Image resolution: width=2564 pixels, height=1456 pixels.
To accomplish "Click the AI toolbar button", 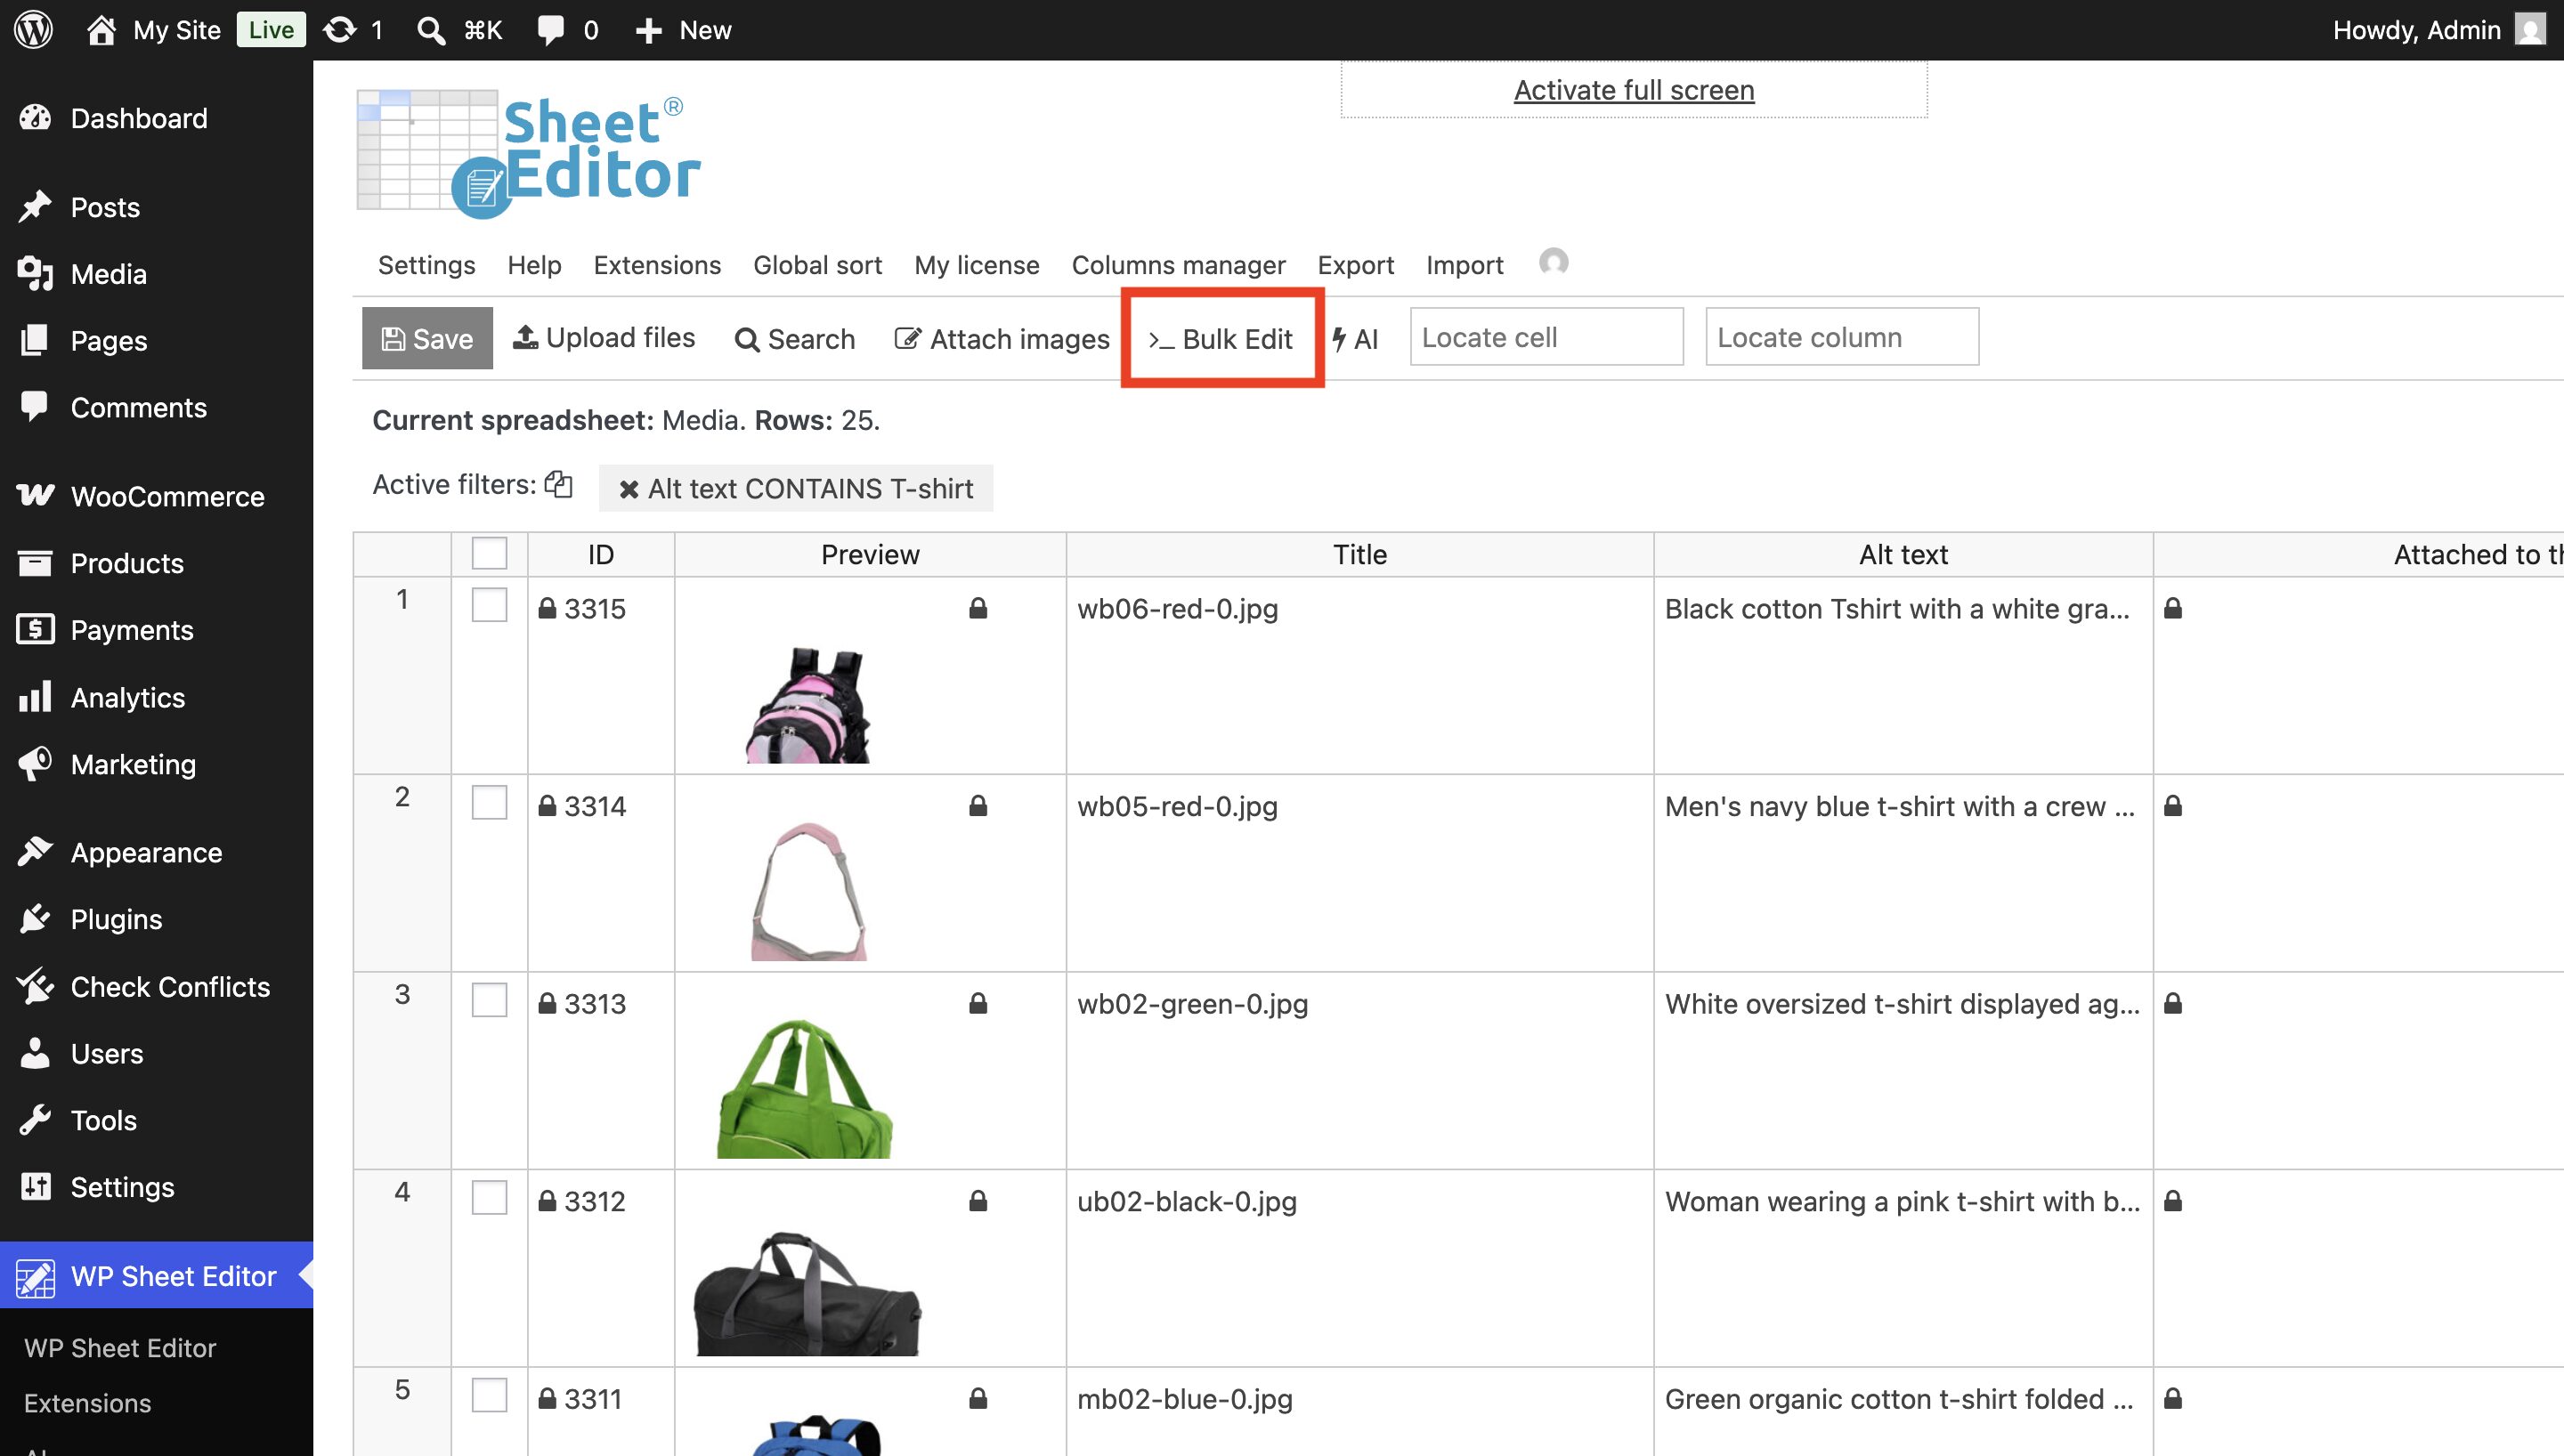I will (1356, 339).
